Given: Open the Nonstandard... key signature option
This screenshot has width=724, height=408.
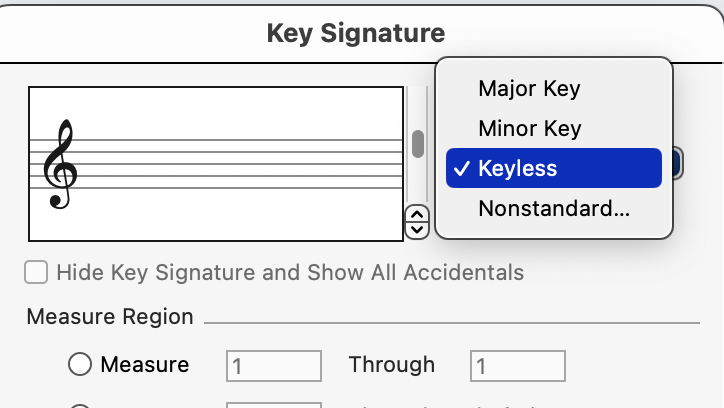Looking at the screenshot, I should pyautogui.click(x=553, y=209).
